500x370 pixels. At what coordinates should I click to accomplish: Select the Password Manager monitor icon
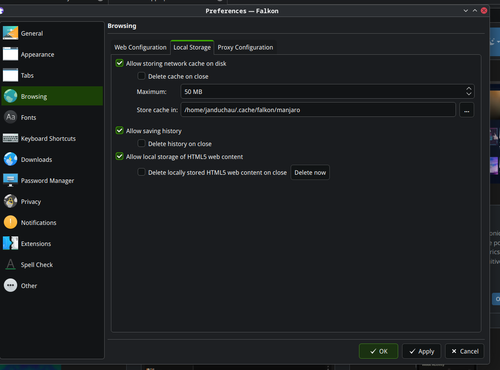(10, 180)
